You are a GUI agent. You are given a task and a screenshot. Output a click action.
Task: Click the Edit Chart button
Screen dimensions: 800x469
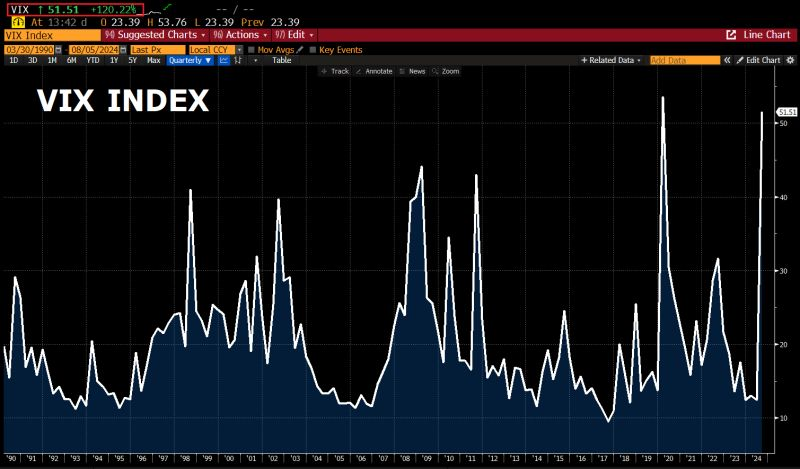[759, 60]
